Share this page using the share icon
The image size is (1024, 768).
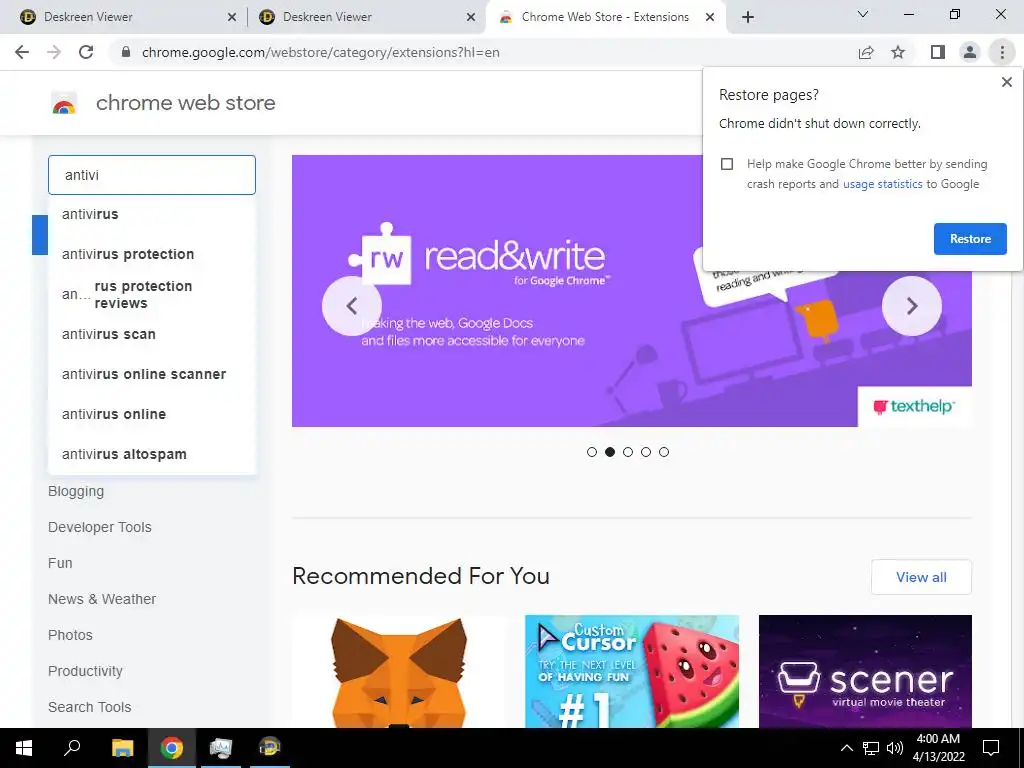tap(866, 52)
